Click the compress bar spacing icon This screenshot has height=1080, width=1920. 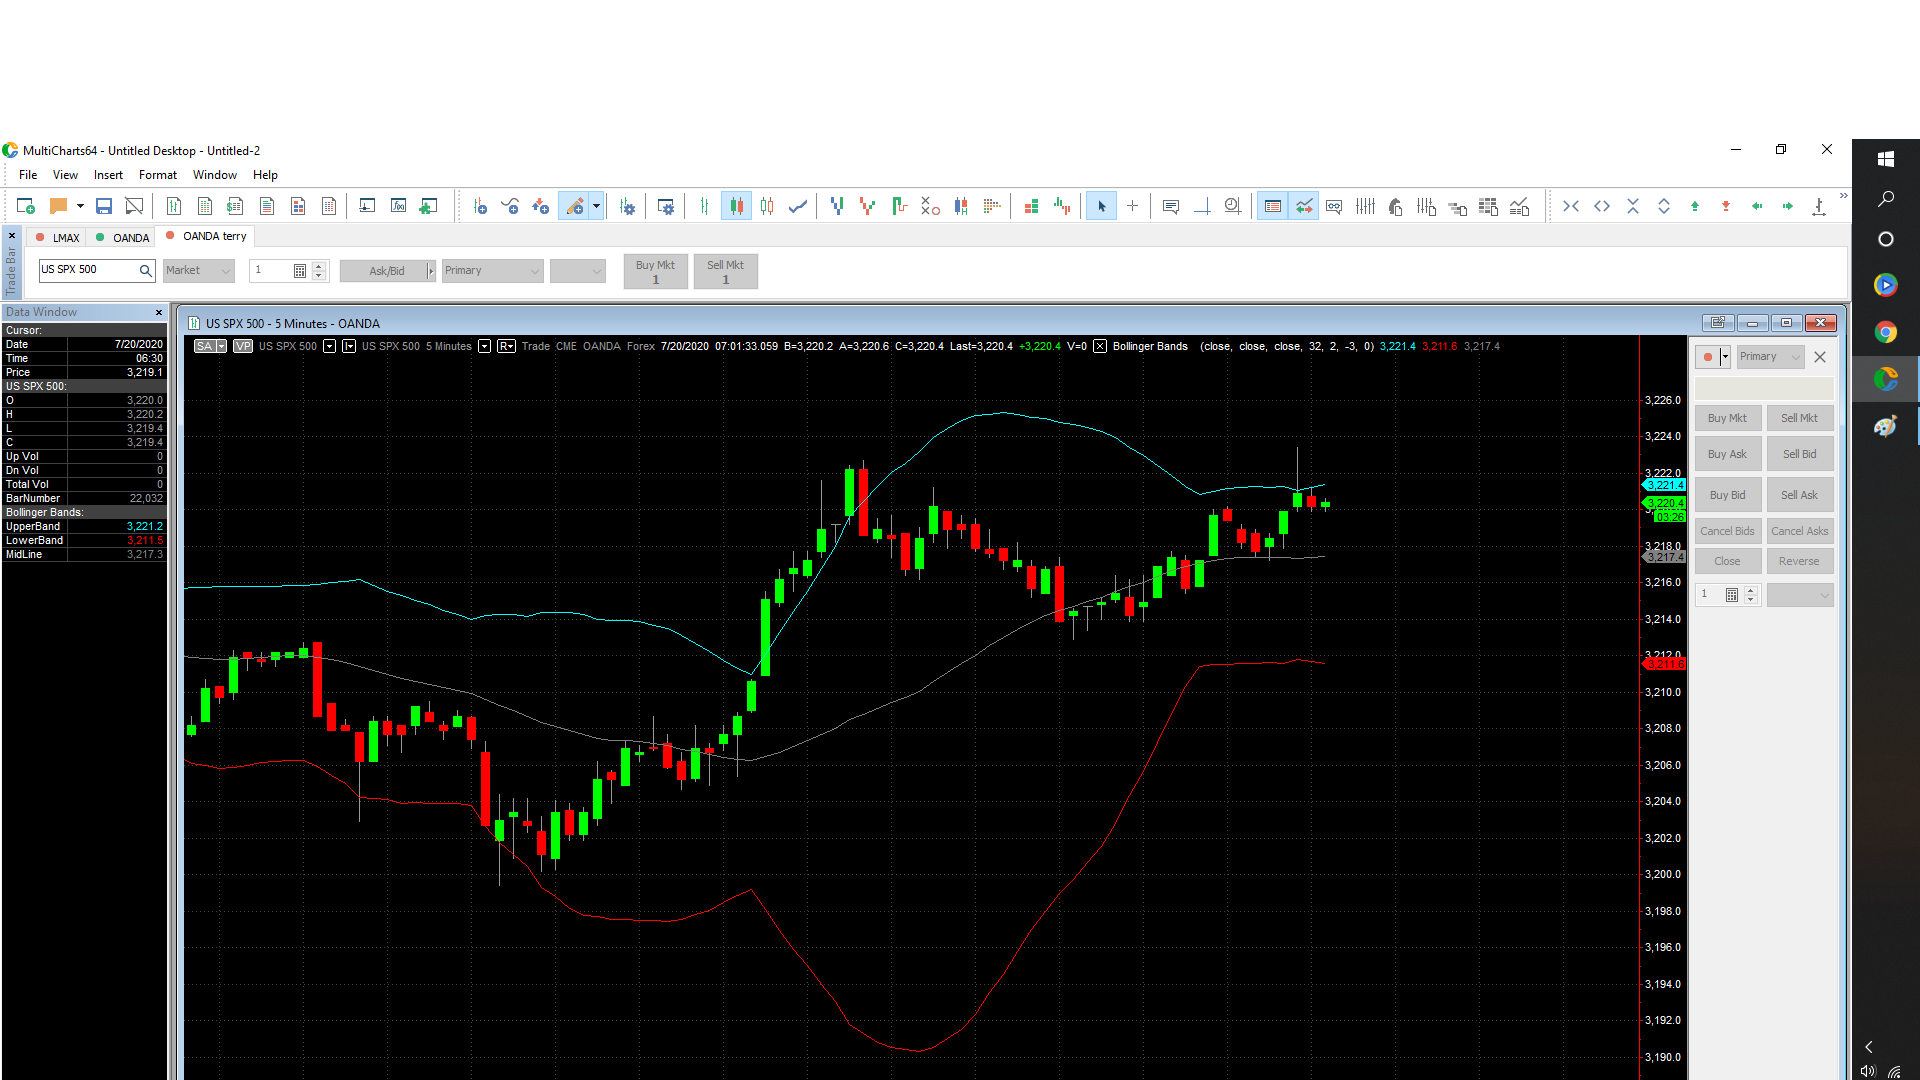point(1571,206)
